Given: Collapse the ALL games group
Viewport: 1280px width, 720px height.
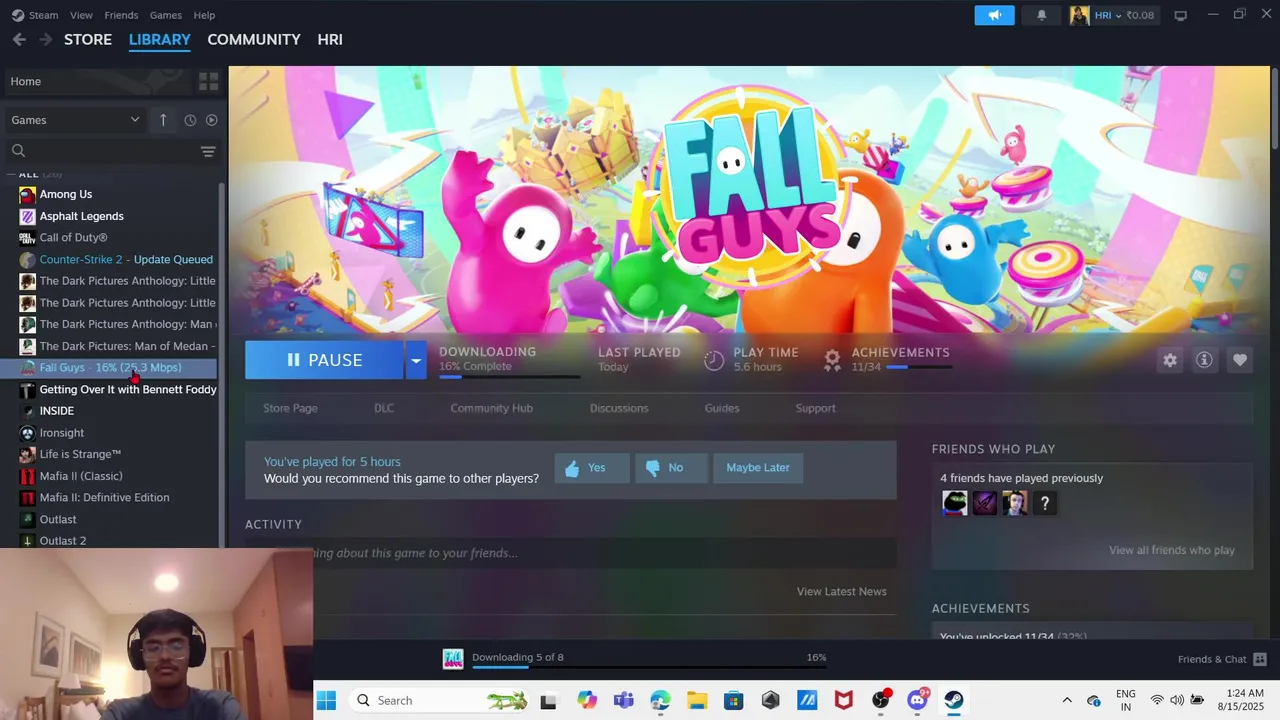Looking at the screenshot, I should click(12, 174).
